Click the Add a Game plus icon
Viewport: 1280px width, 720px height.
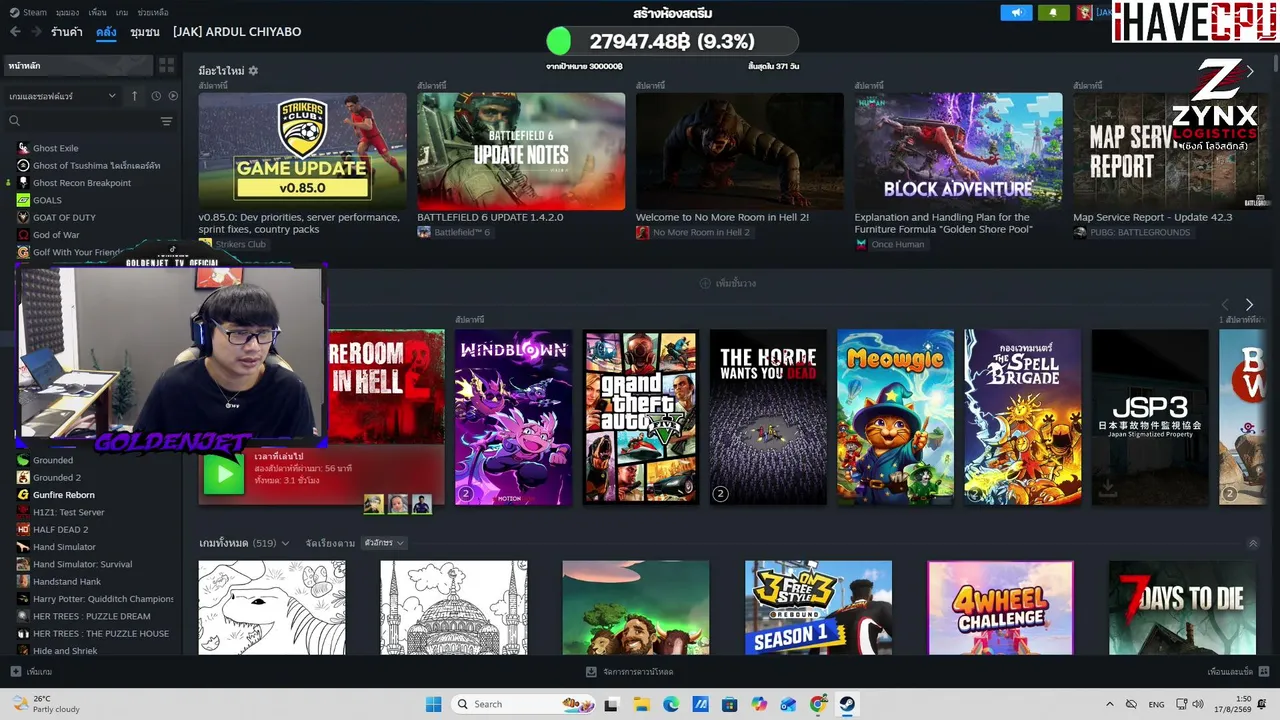click(x=16, y=672)
